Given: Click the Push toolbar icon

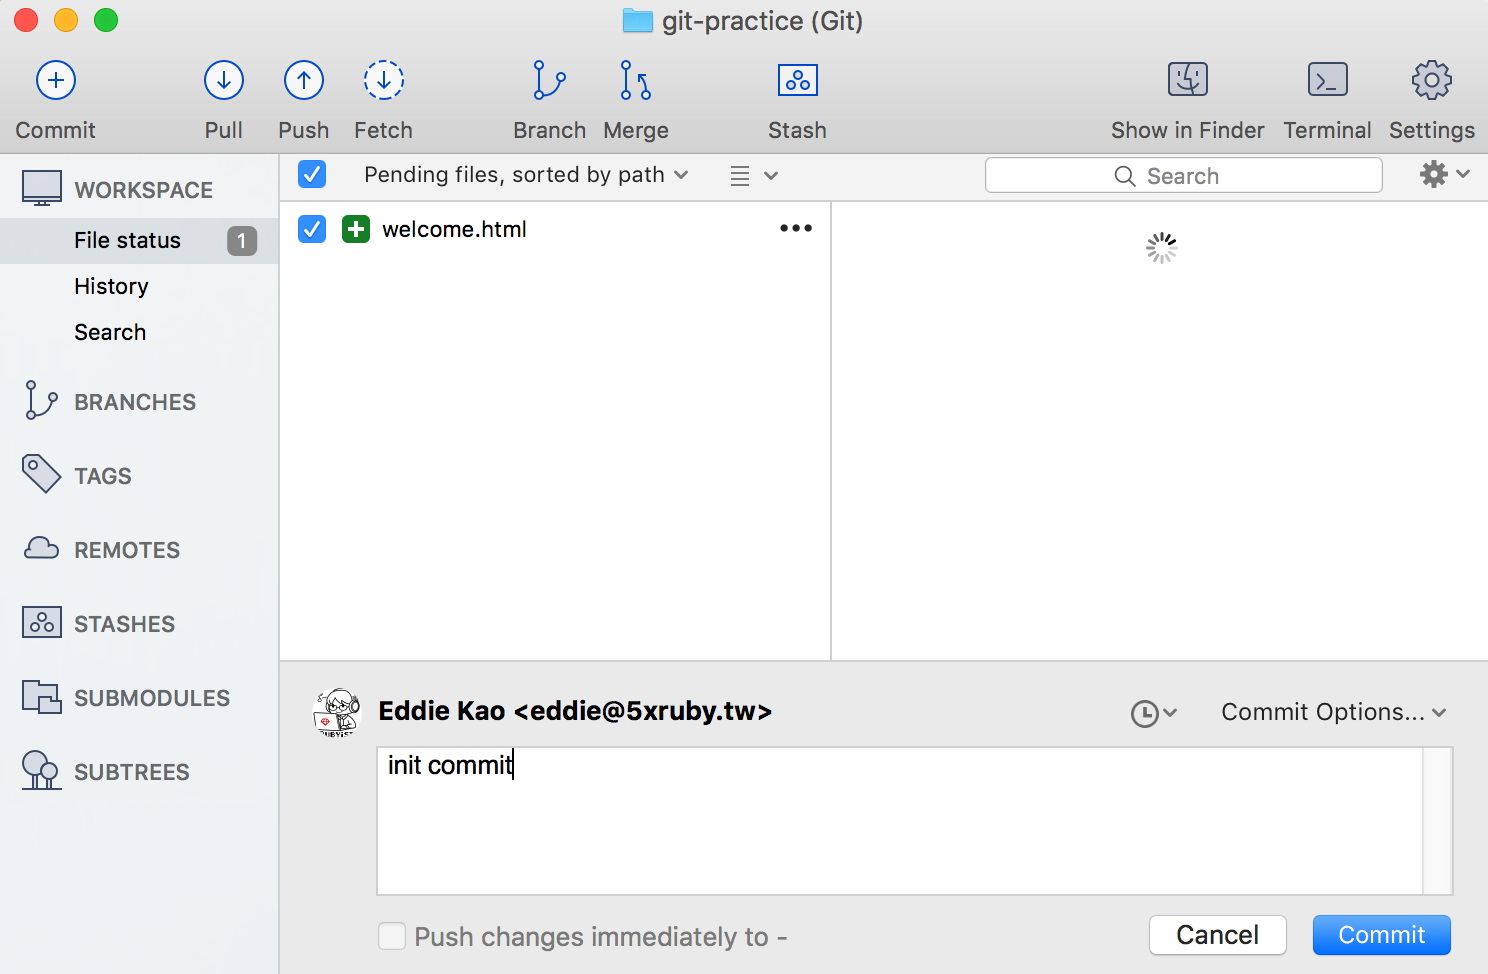Looking at the screenshot, I should click(x=303, y=81).
